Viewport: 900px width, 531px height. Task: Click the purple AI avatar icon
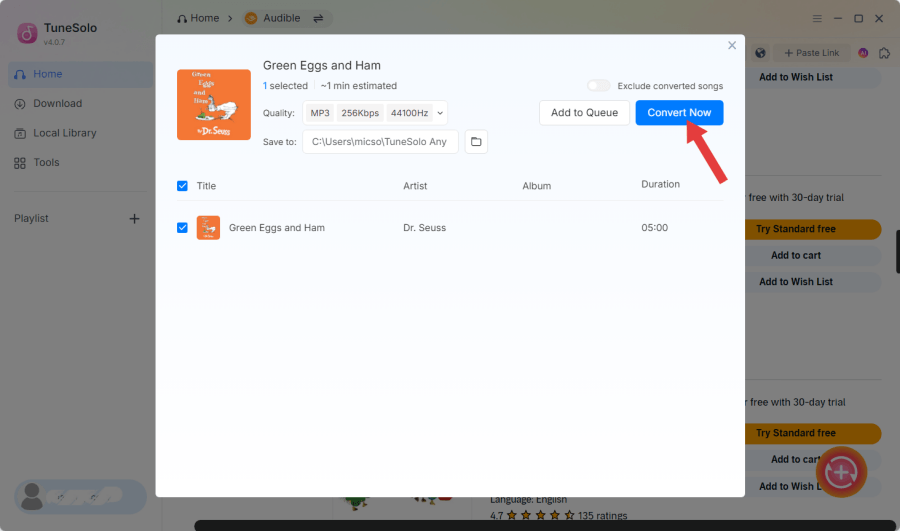[863, 53]
